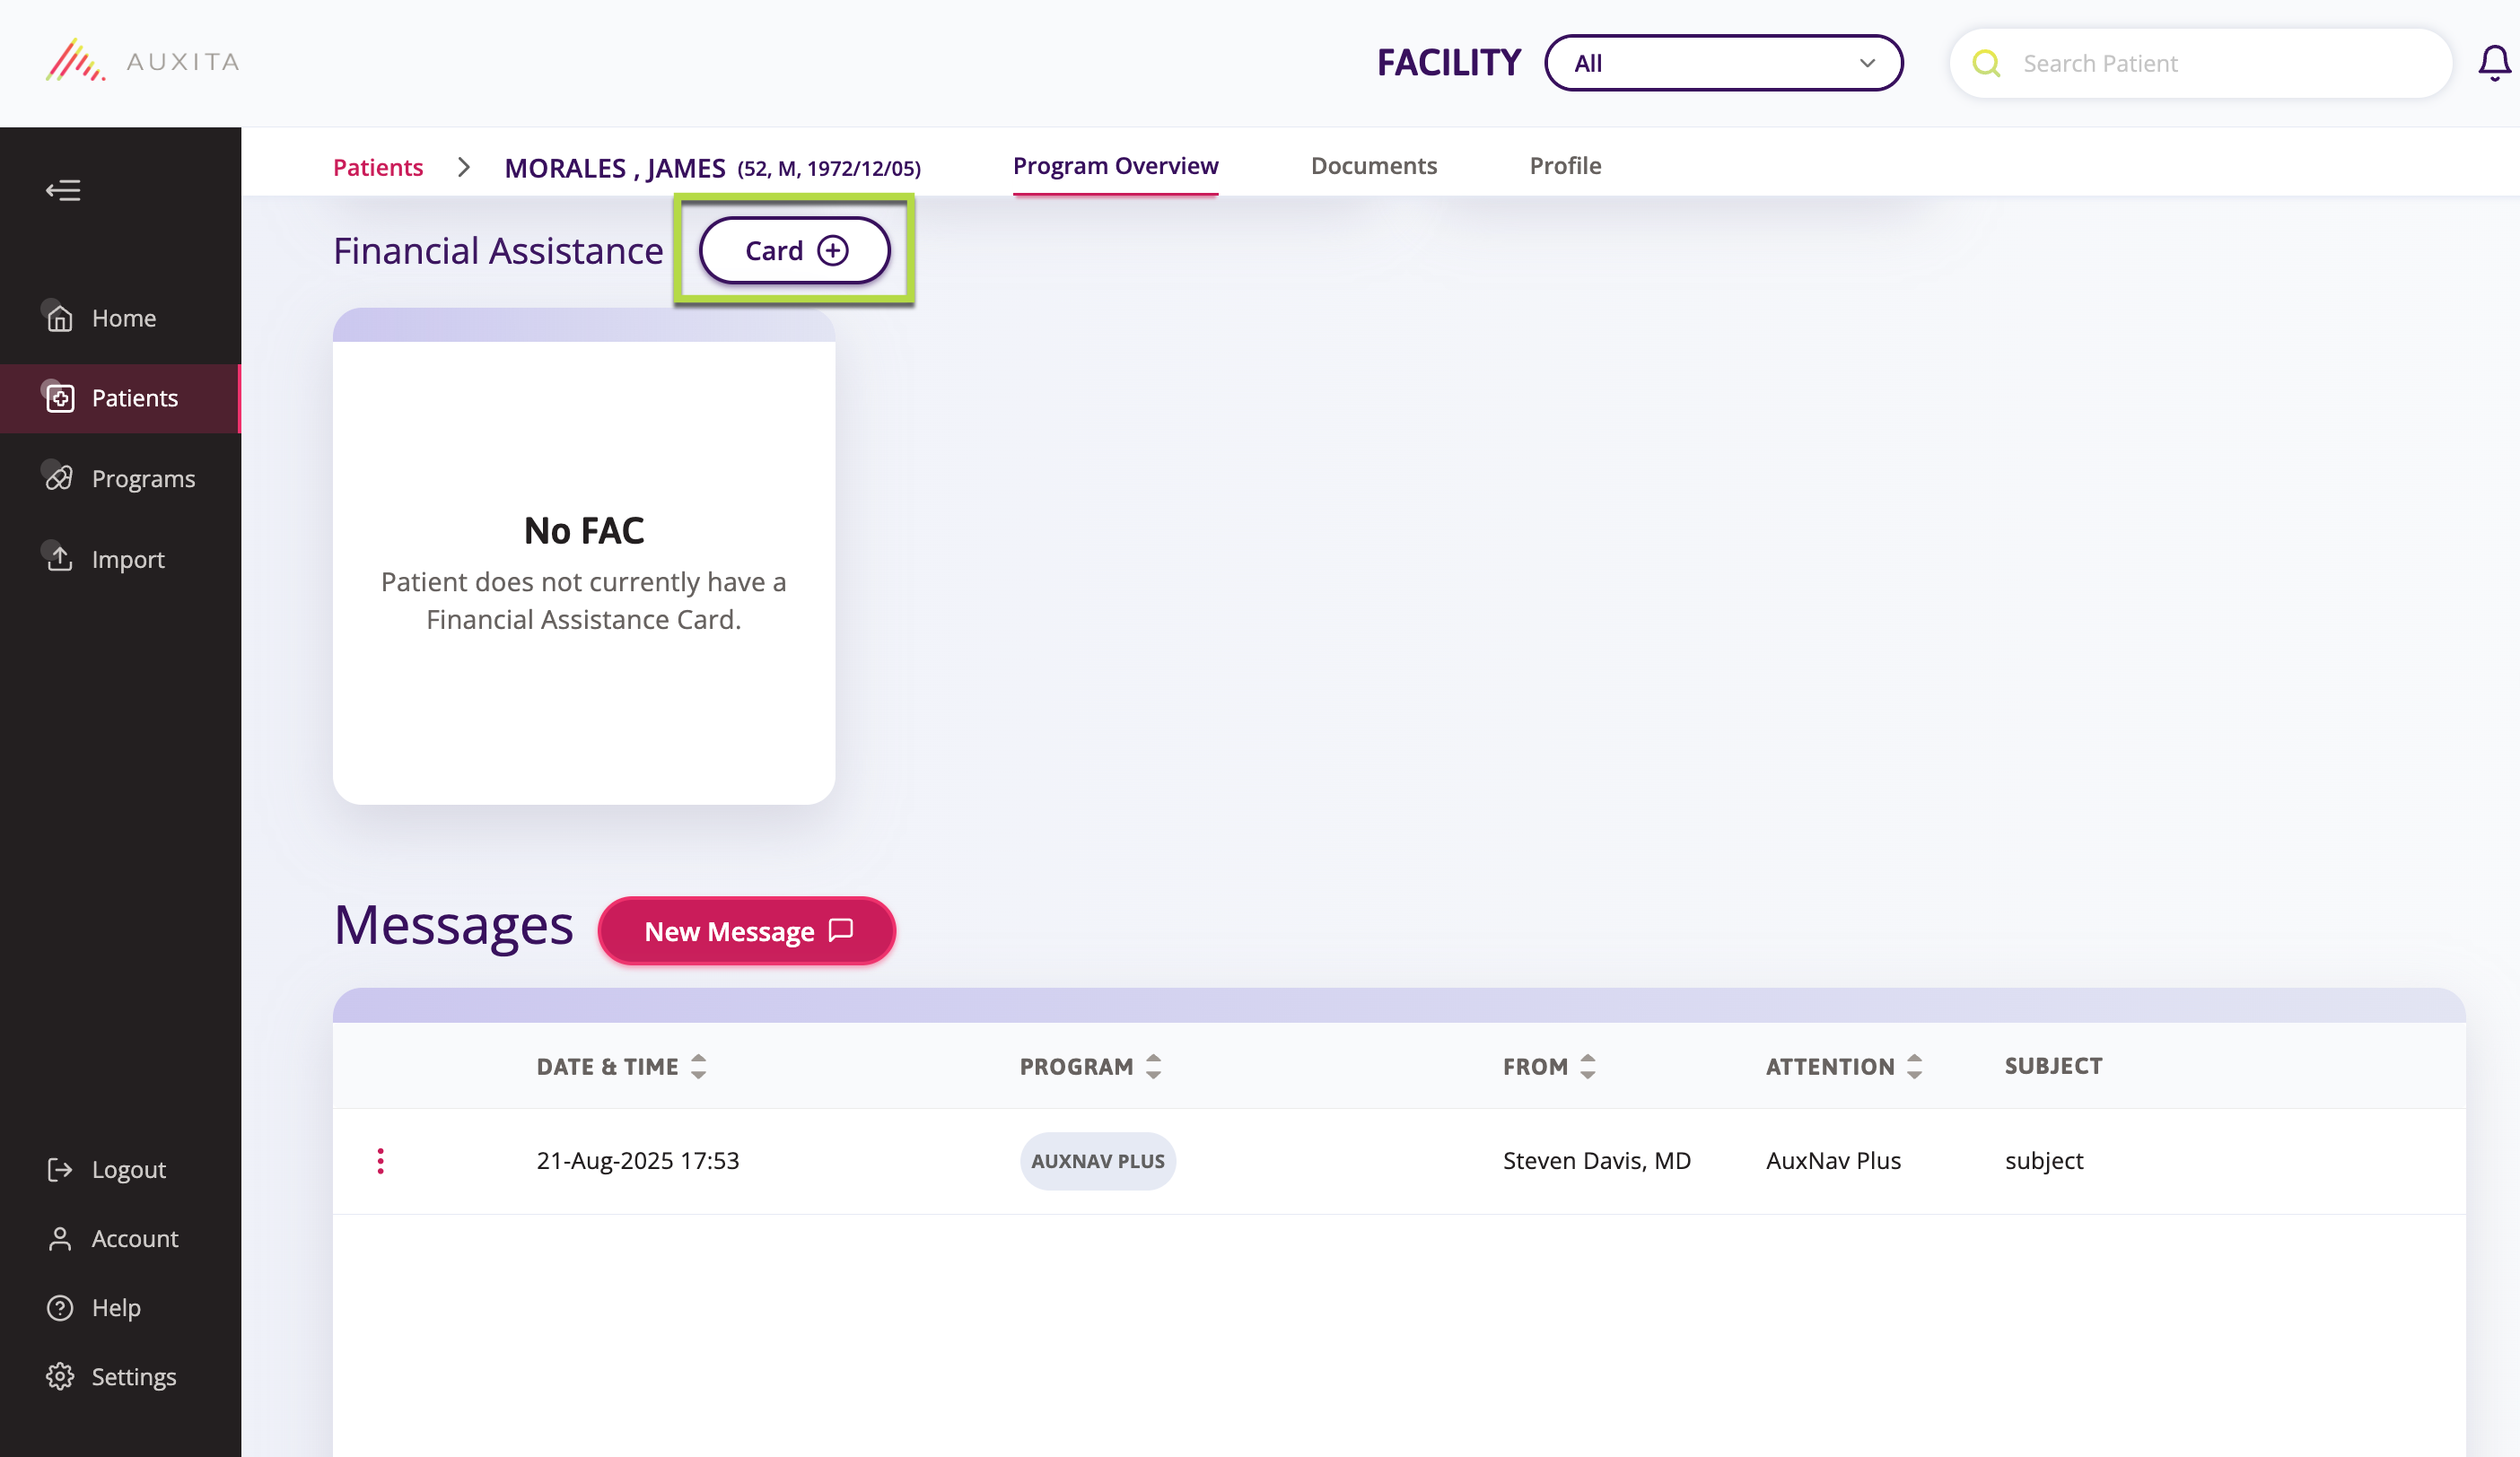Screen dimensions: 2520x1457
Task: Log out using the Logout icon
Action: pyautogui.click(x=60, y=1169)
